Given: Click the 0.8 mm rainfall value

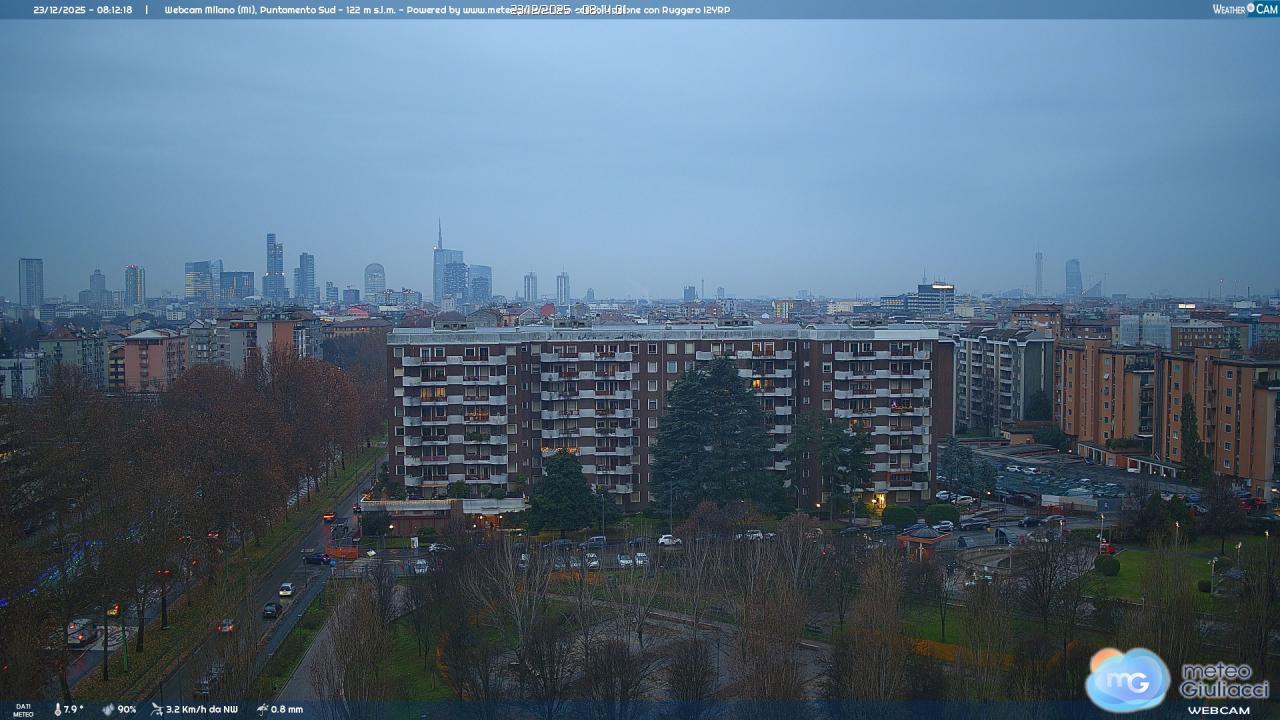Looking at the screenshot, I should coord(287,709).
